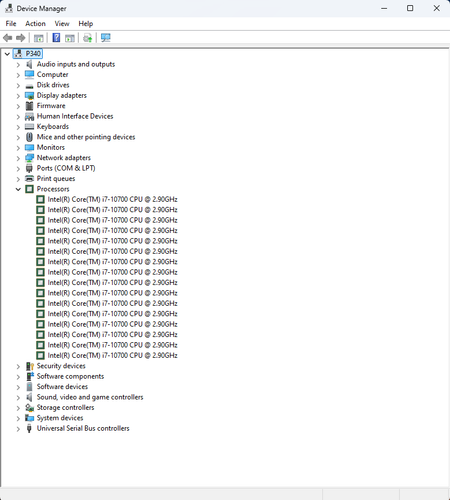
Task: Click the Universal Serial Bus controllers icon
Action: [29, 428]
